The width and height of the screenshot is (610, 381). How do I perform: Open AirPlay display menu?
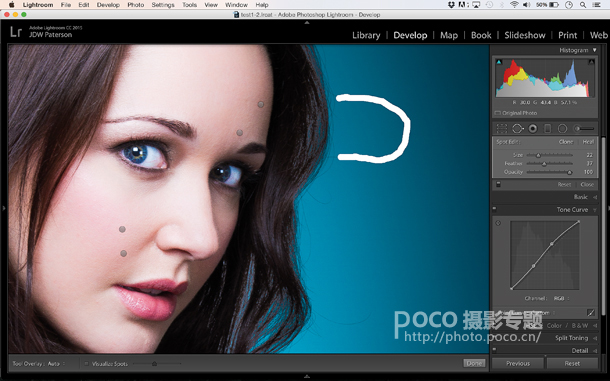pyautogui.click(x=476, y=5)
